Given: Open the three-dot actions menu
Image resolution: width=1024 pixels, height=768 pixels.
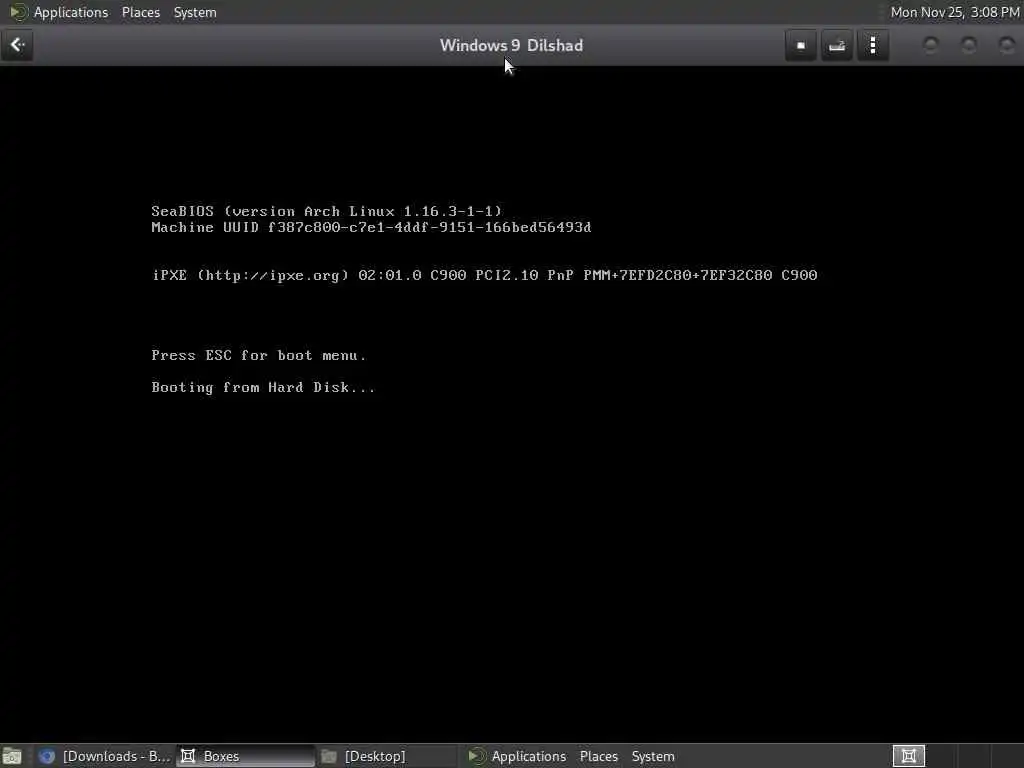Looking at the screenshot, I should 873,45.
